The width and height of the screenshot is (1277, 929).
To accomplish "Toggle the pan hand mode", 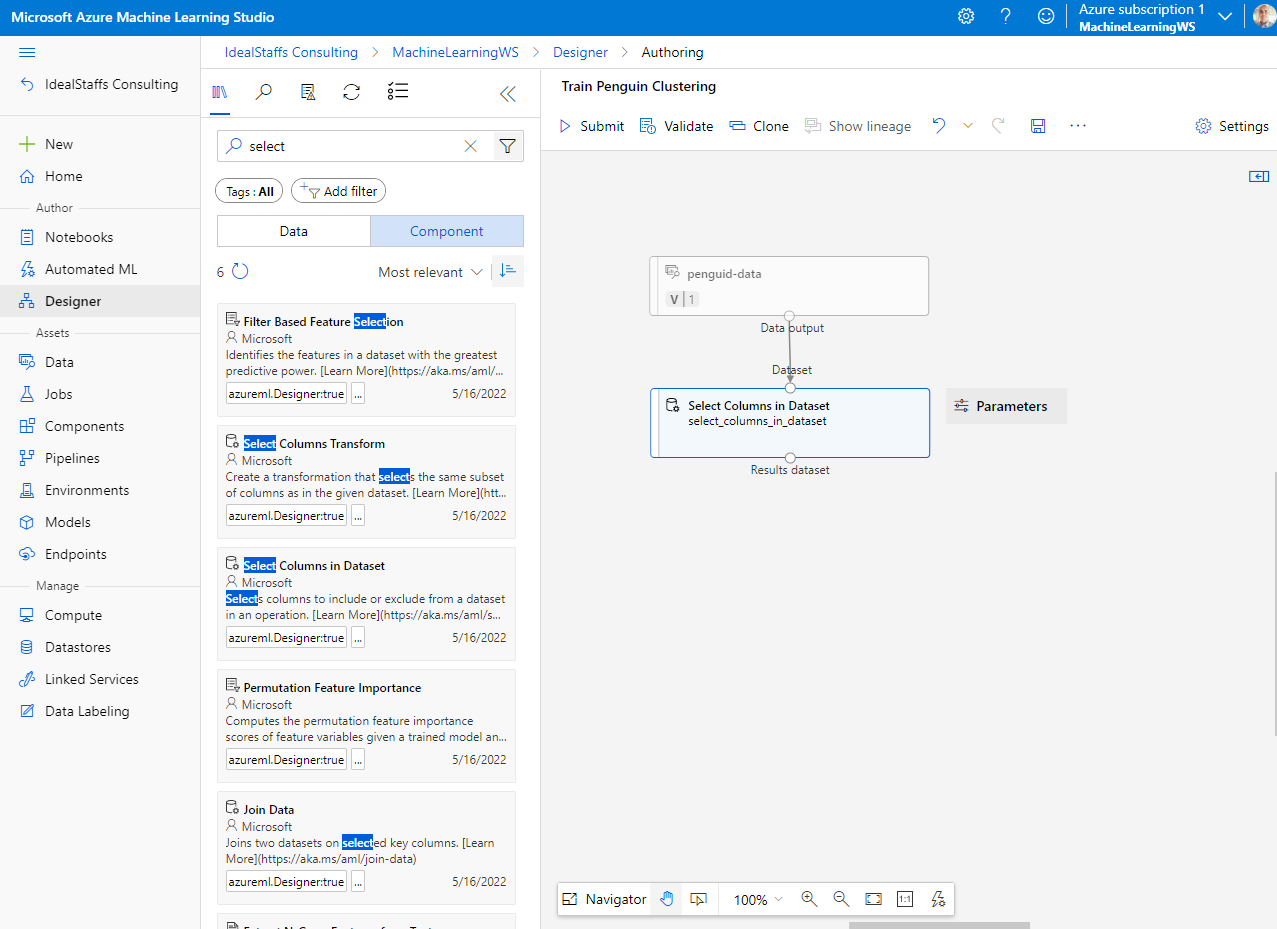I will (x=667, y=899).
